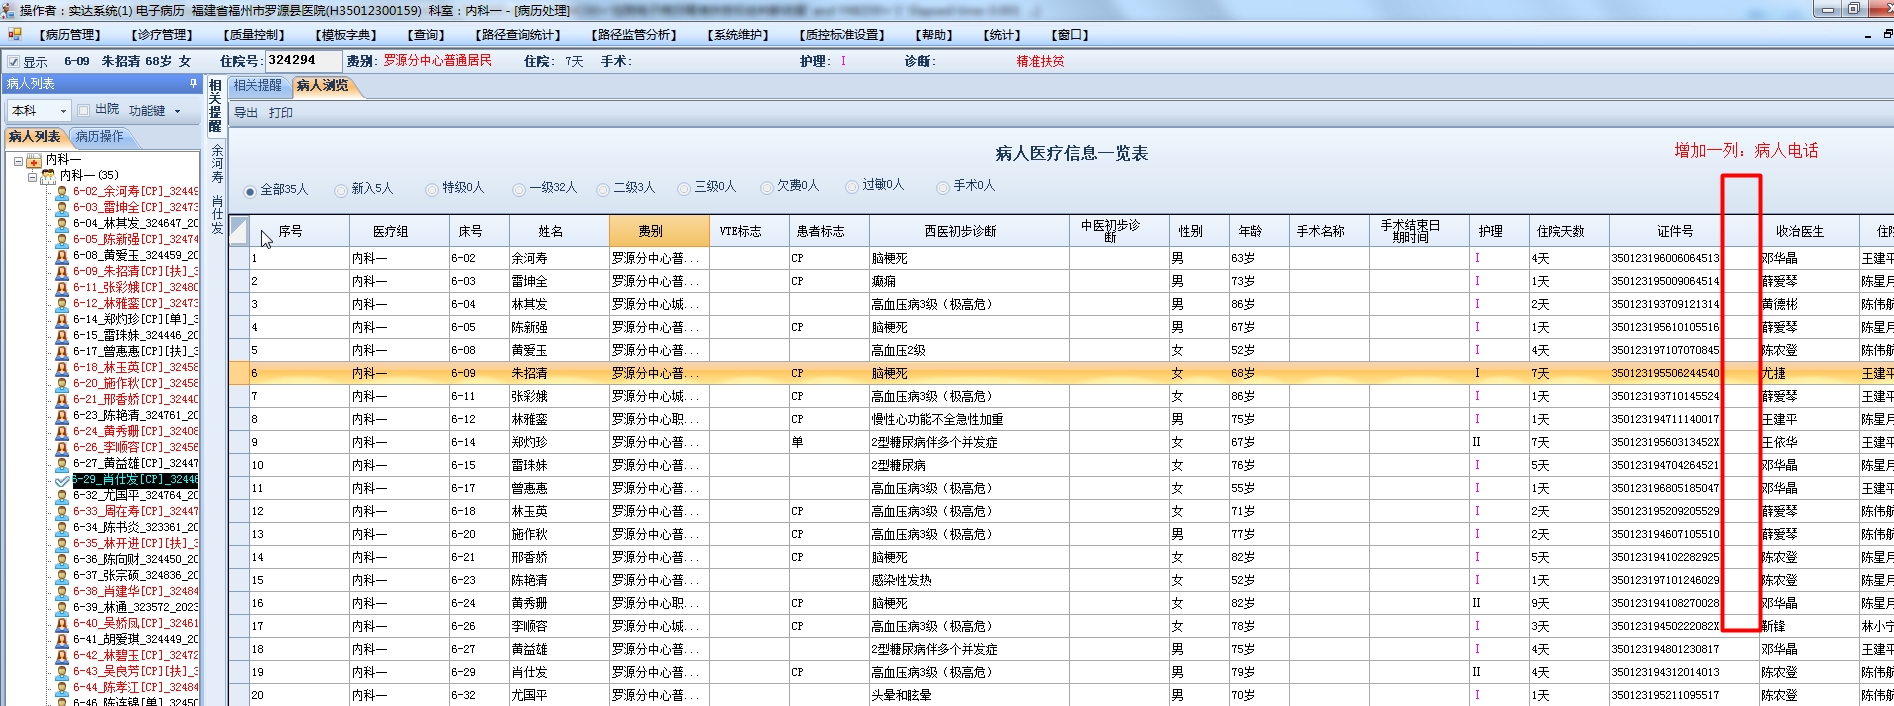Click patient icon for 6-15 雷珠妹
This screenshot has width=1894, height=706.
(62, 335)
